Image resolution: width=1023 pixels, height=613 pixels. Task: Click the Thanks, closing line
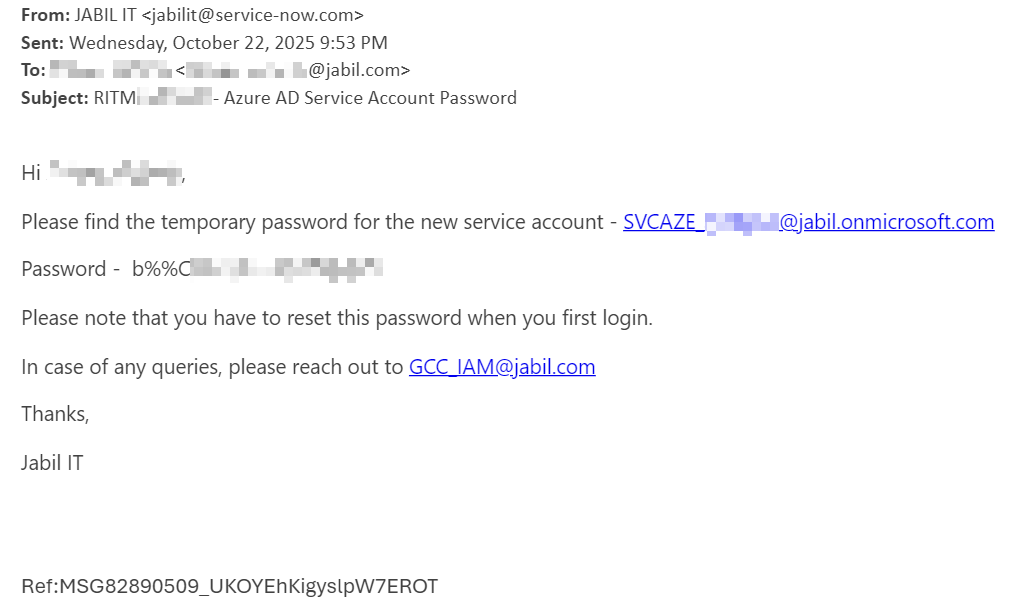coord(55,414)
